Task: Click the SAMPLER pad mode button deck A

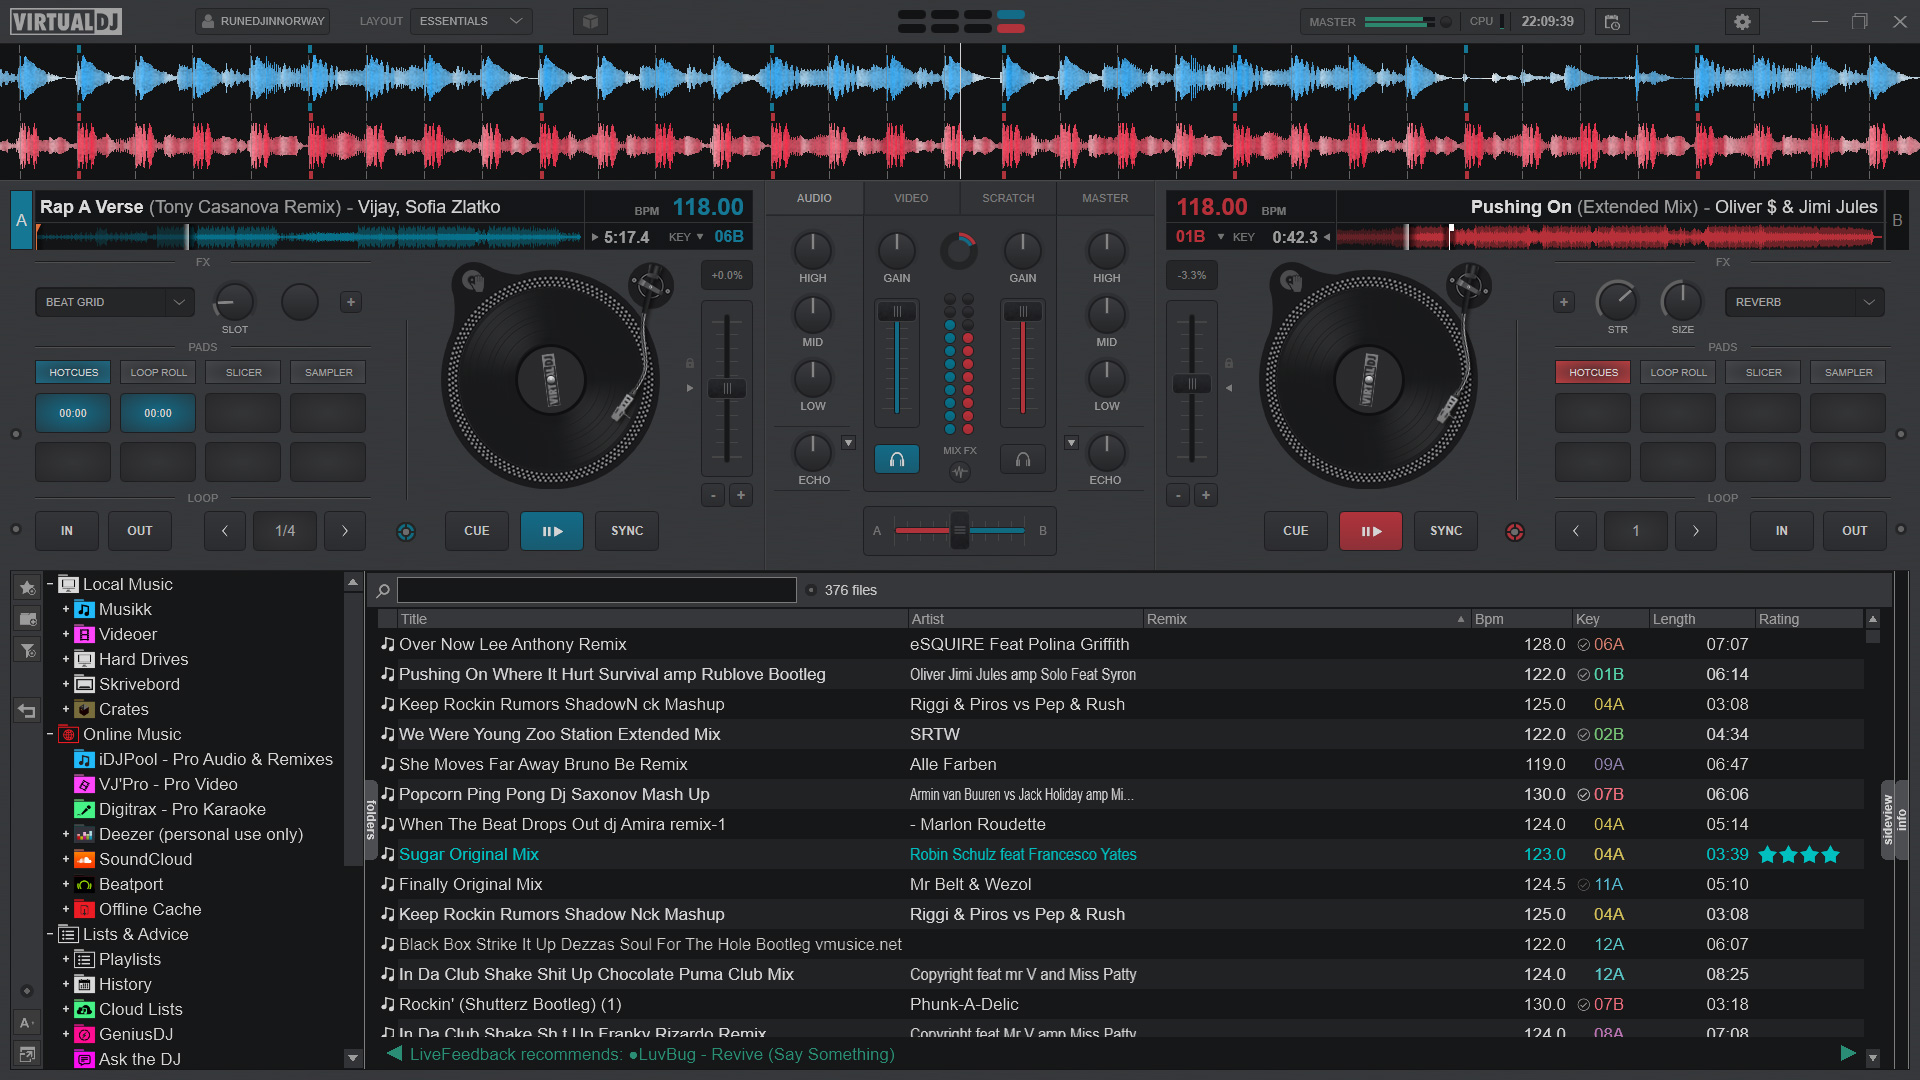Action: click(327, 372)
